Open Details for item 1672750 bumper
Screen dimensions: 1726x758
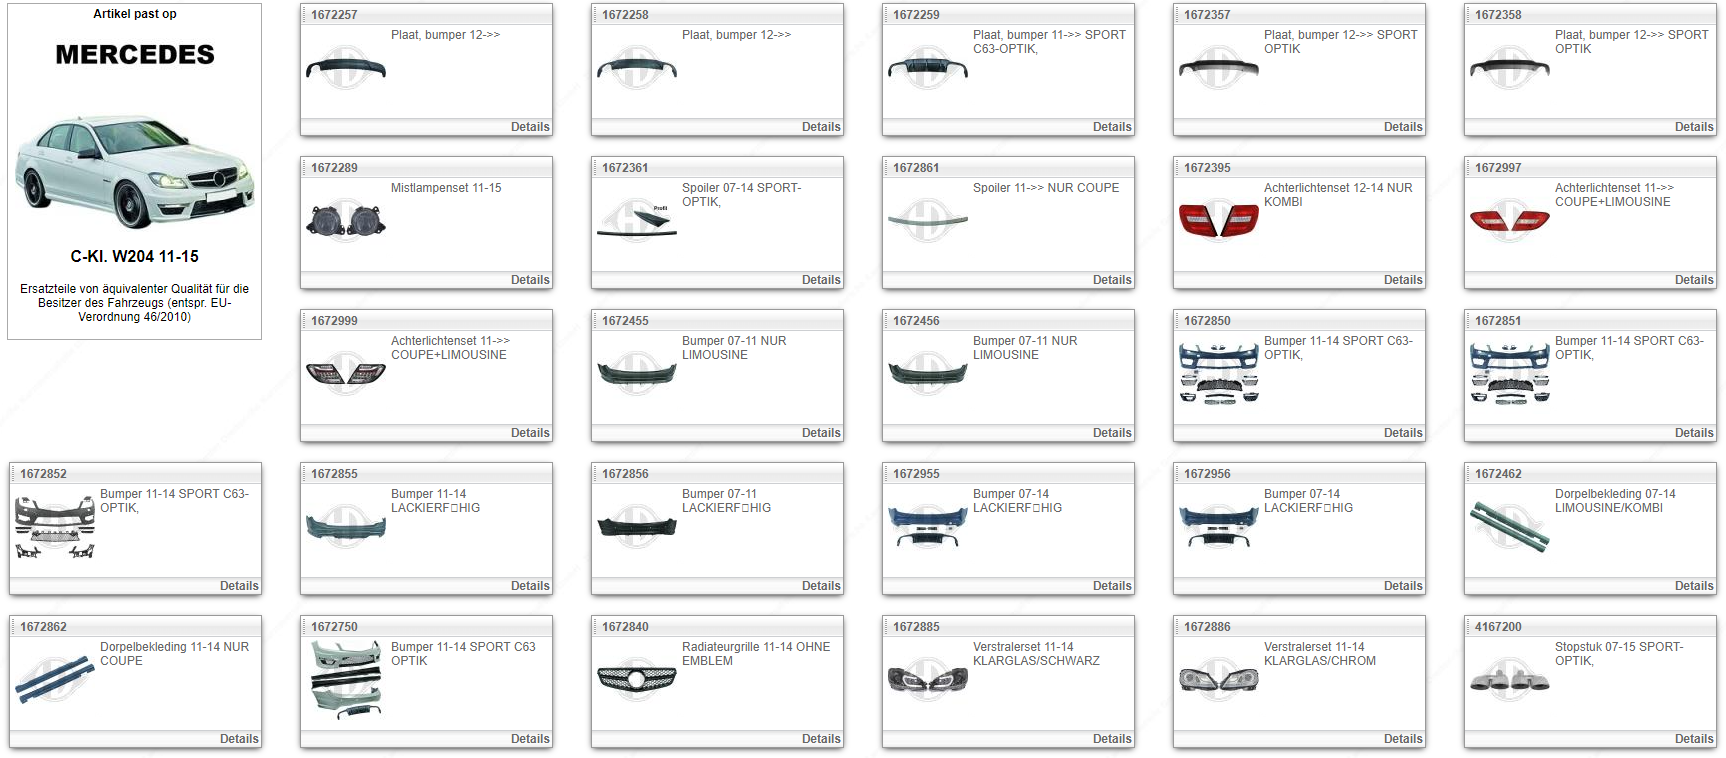click(x=530, y=739)
